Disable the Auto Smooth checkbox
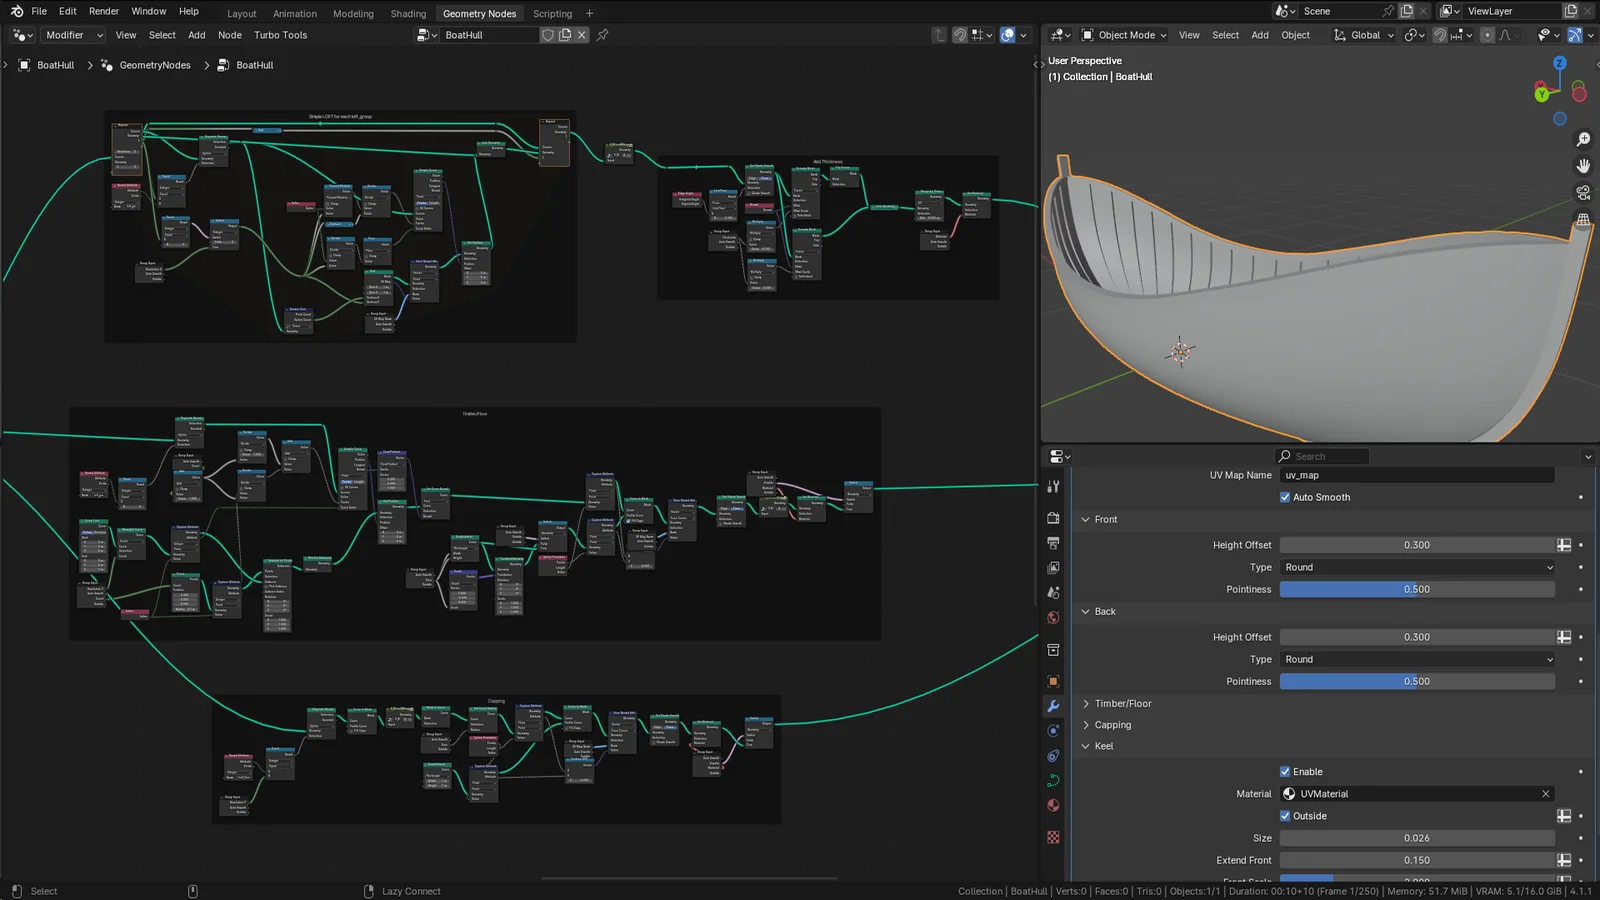 pos(1285,497)
